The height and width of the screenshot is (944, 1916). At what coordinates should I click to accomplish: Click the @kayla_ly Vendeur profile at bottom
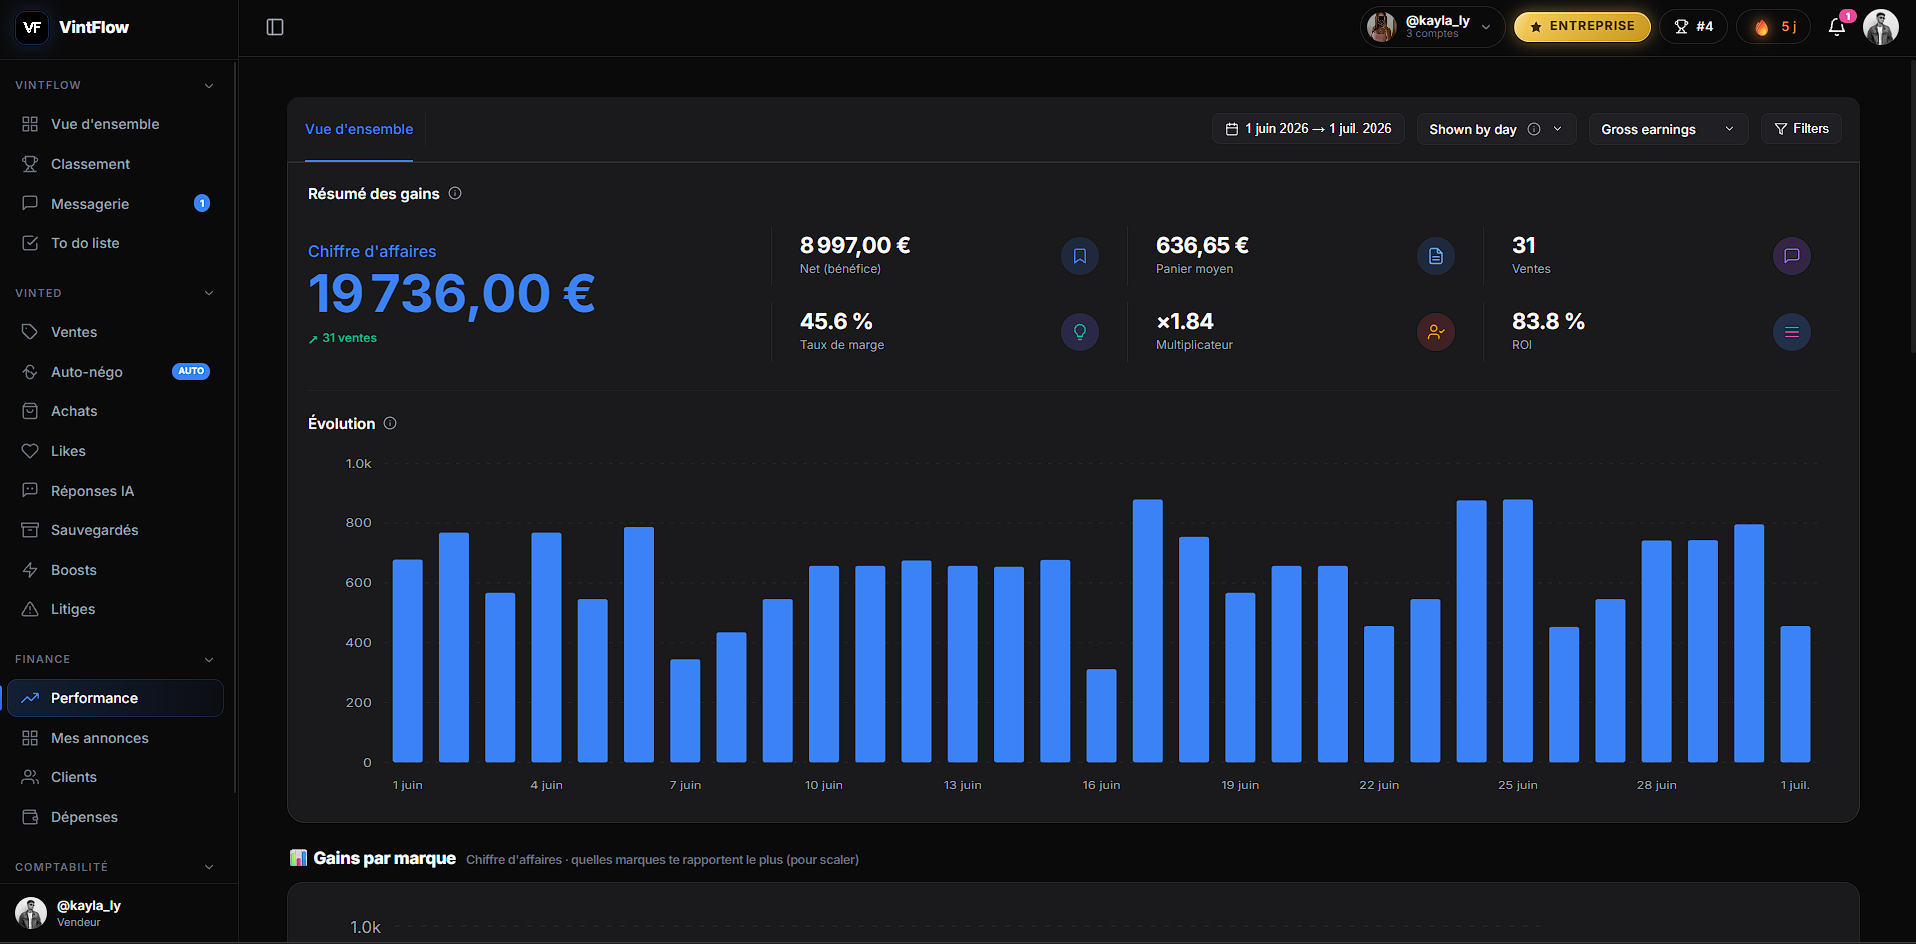click(x=118, y=913)
